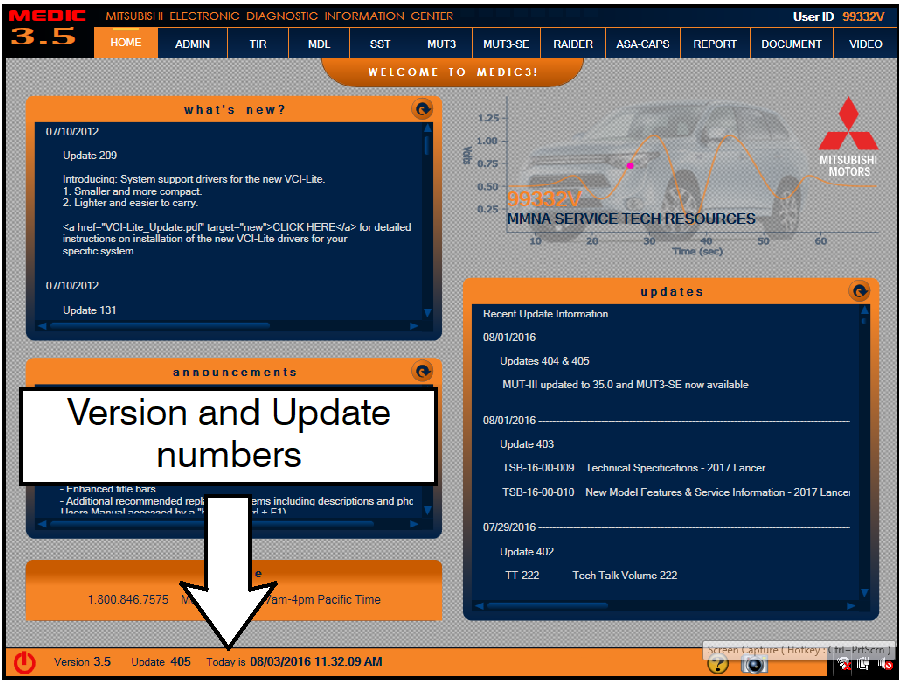
Task: Click the red power icon in status bar
Action: pyautogui.click(x=25, y=662)
